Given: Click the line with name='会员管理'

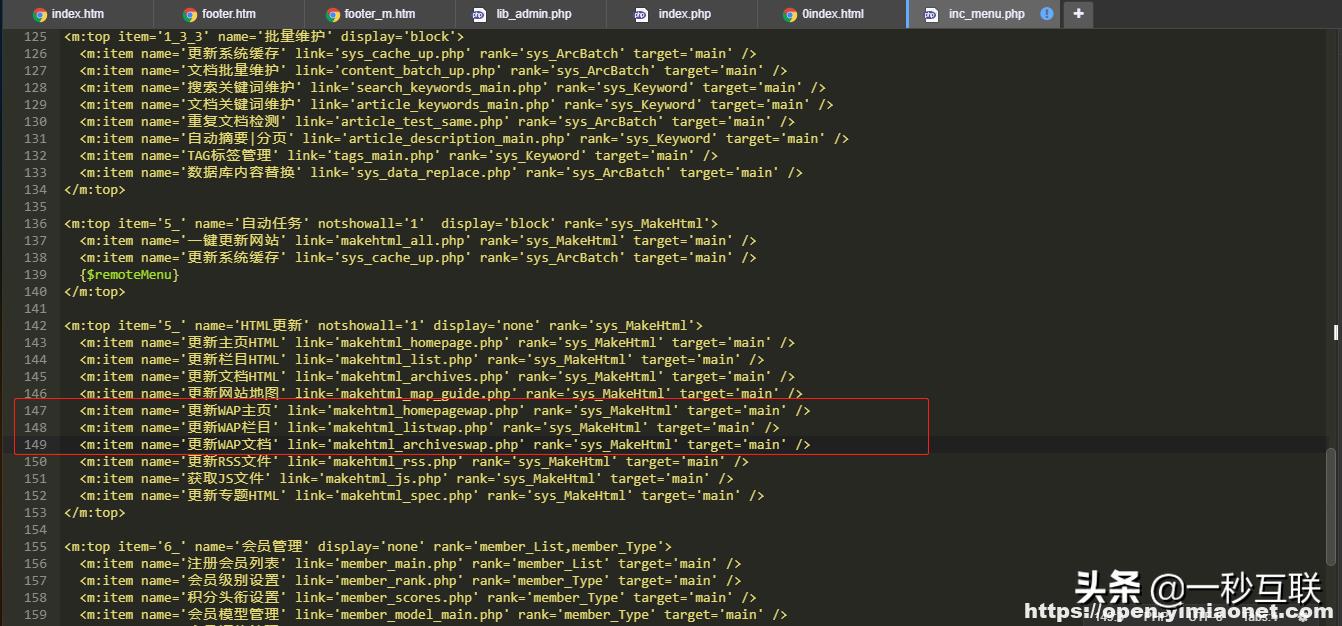Looking at the screenshot, I should pos(368,546).
